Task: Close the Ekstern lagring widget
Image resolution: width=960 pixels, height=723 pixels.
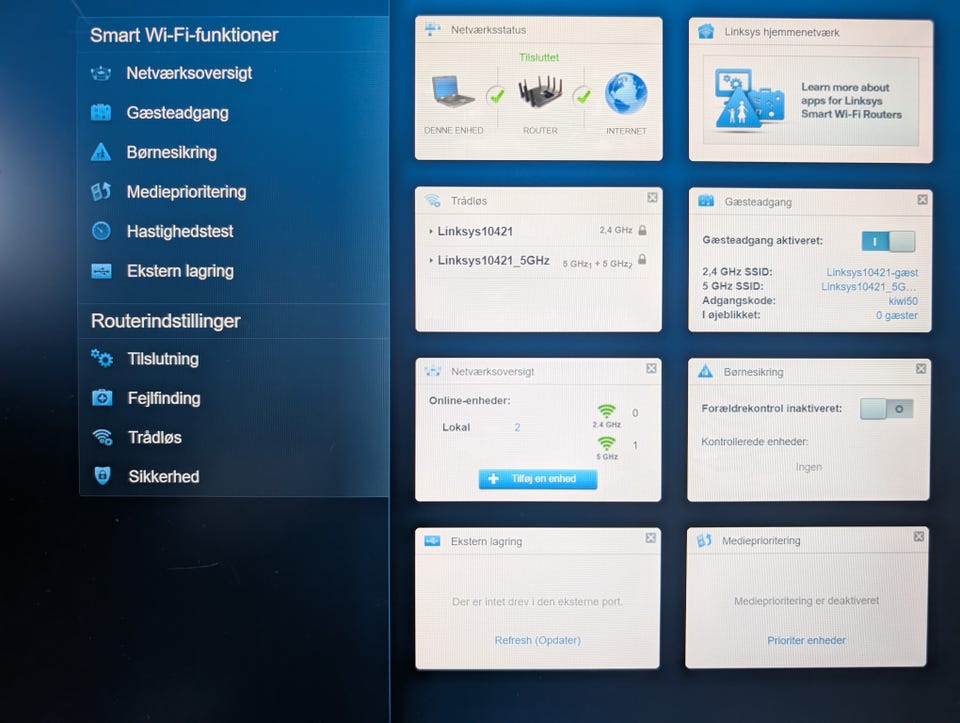Action: 650,538
